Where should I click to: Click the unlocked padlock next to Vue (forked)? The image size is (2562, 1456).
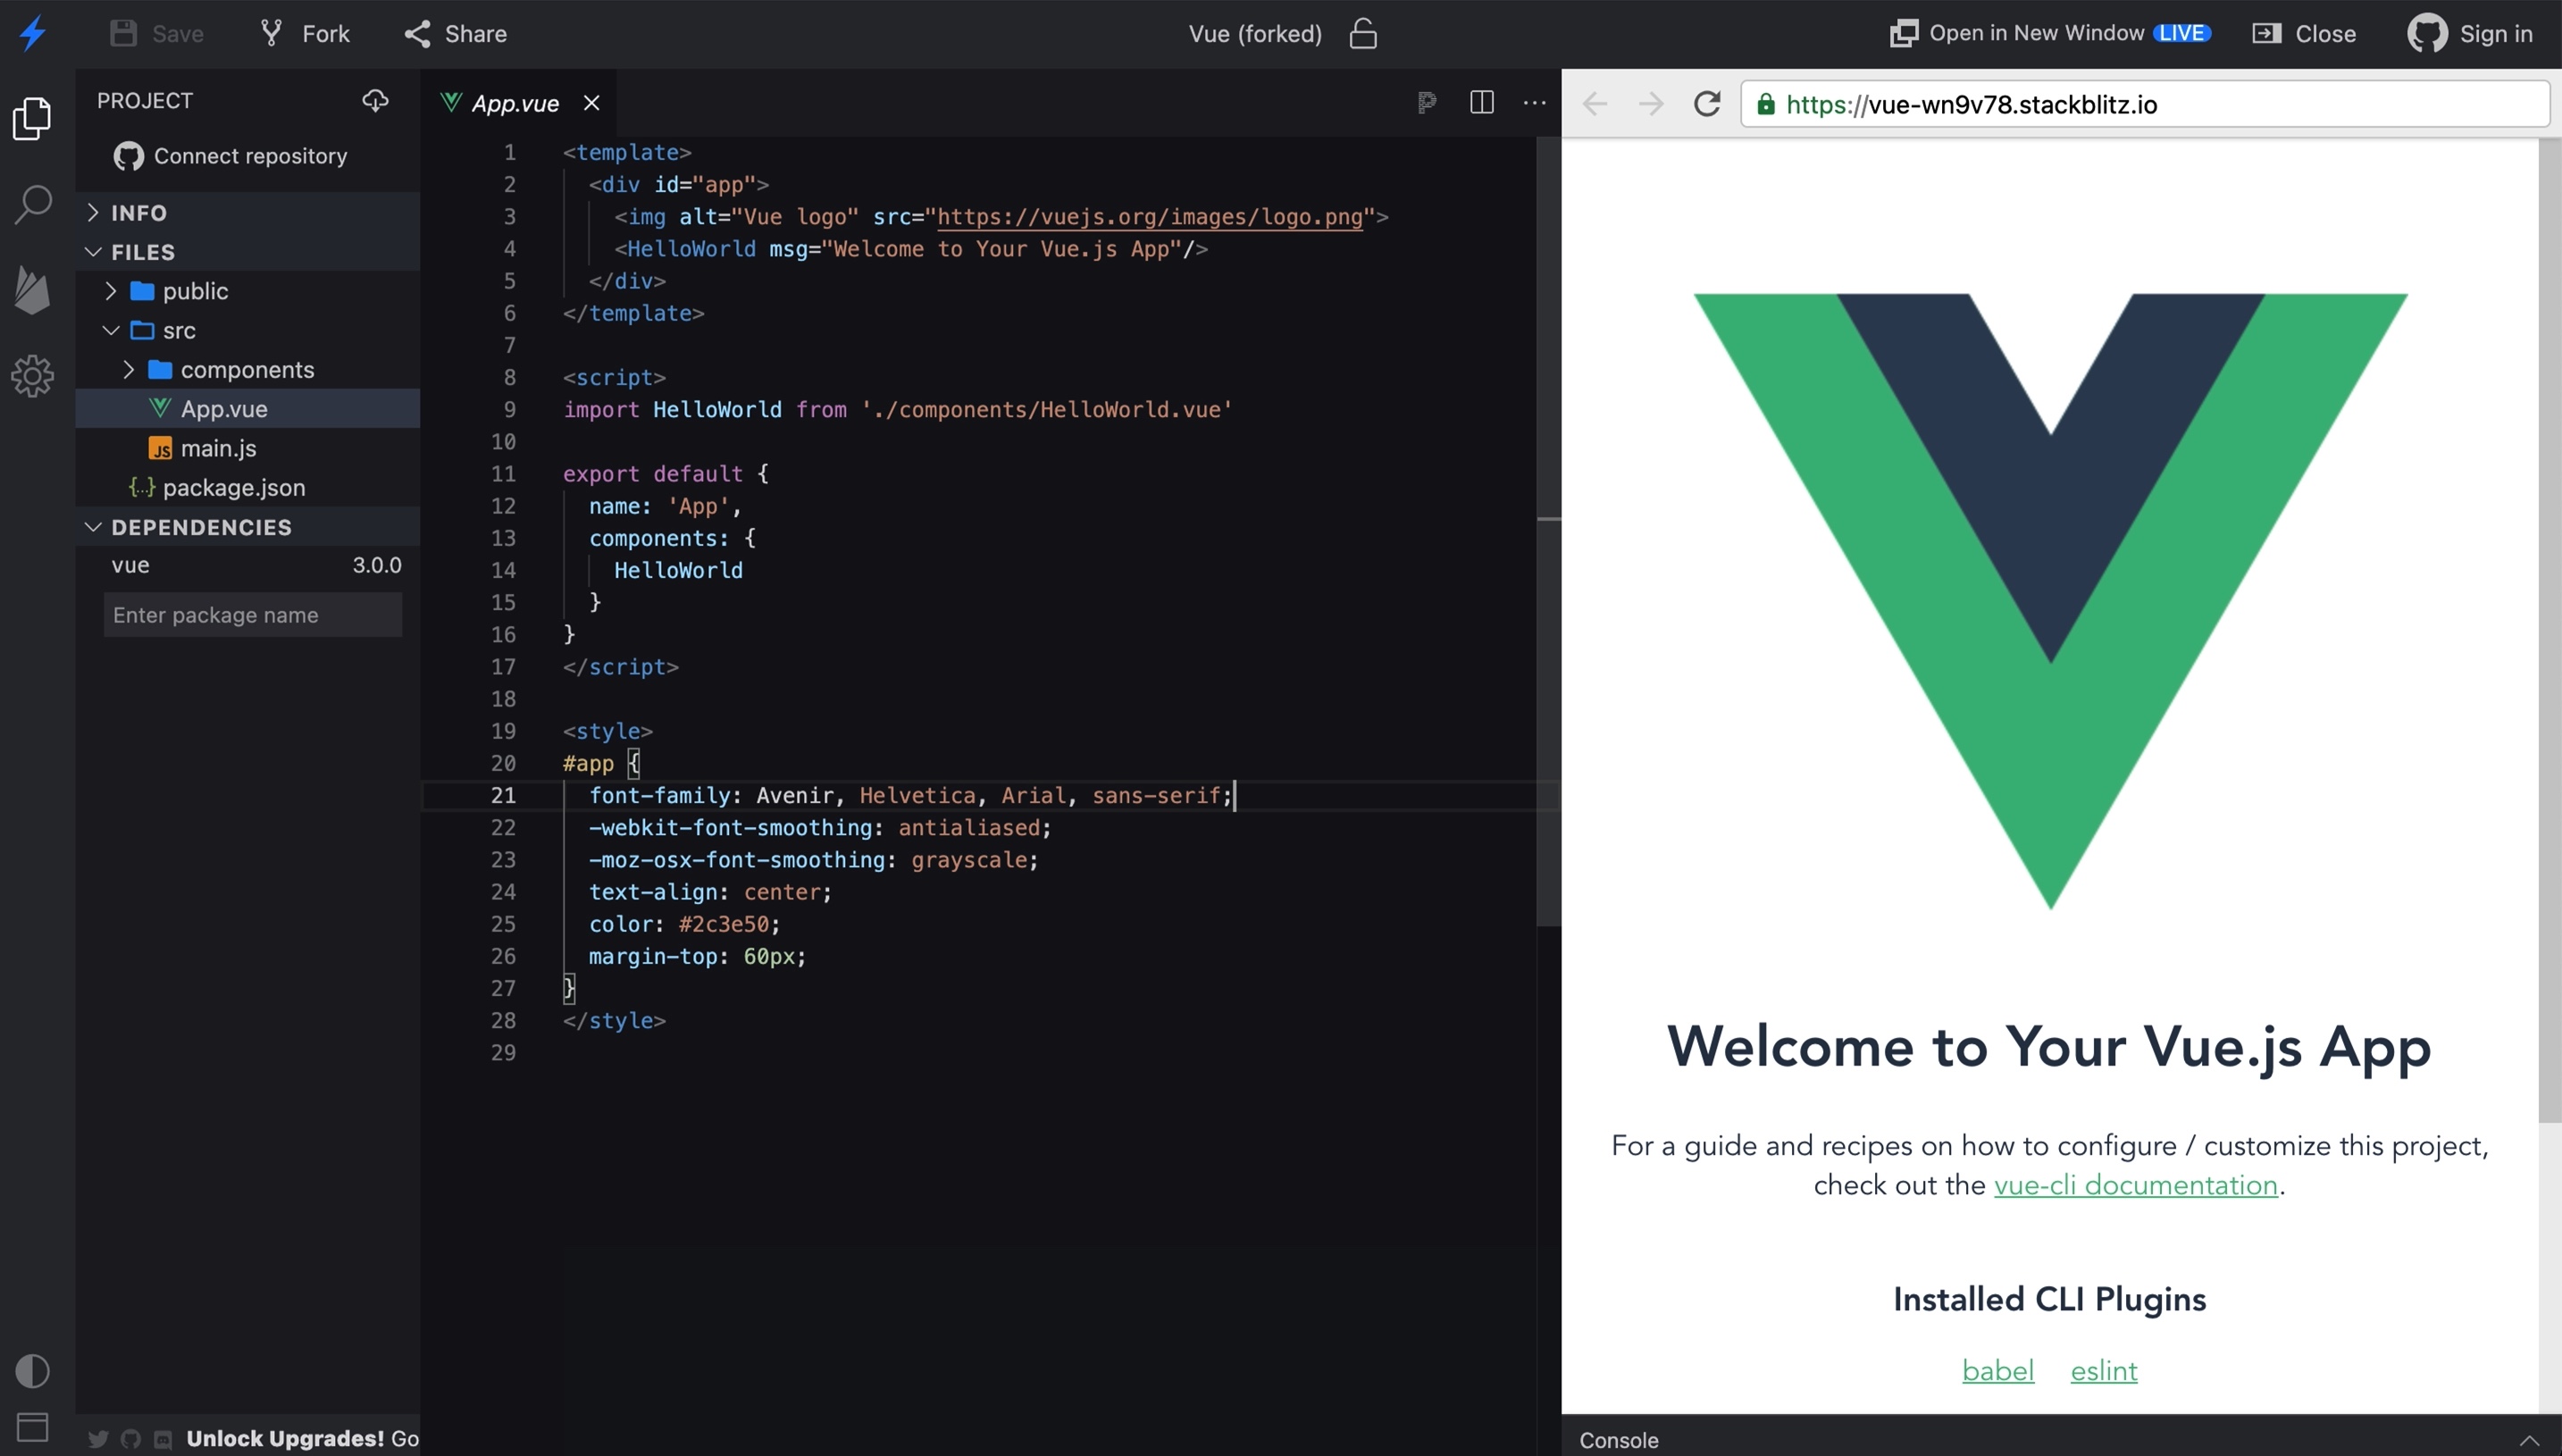[1363, 33]
